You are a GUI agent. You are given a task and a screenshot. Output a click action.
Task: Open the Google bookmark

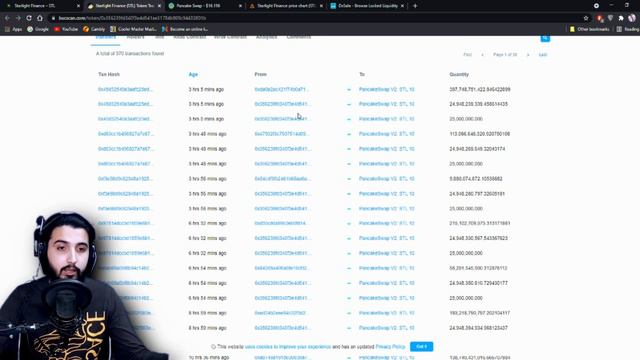tap(38, 29)
